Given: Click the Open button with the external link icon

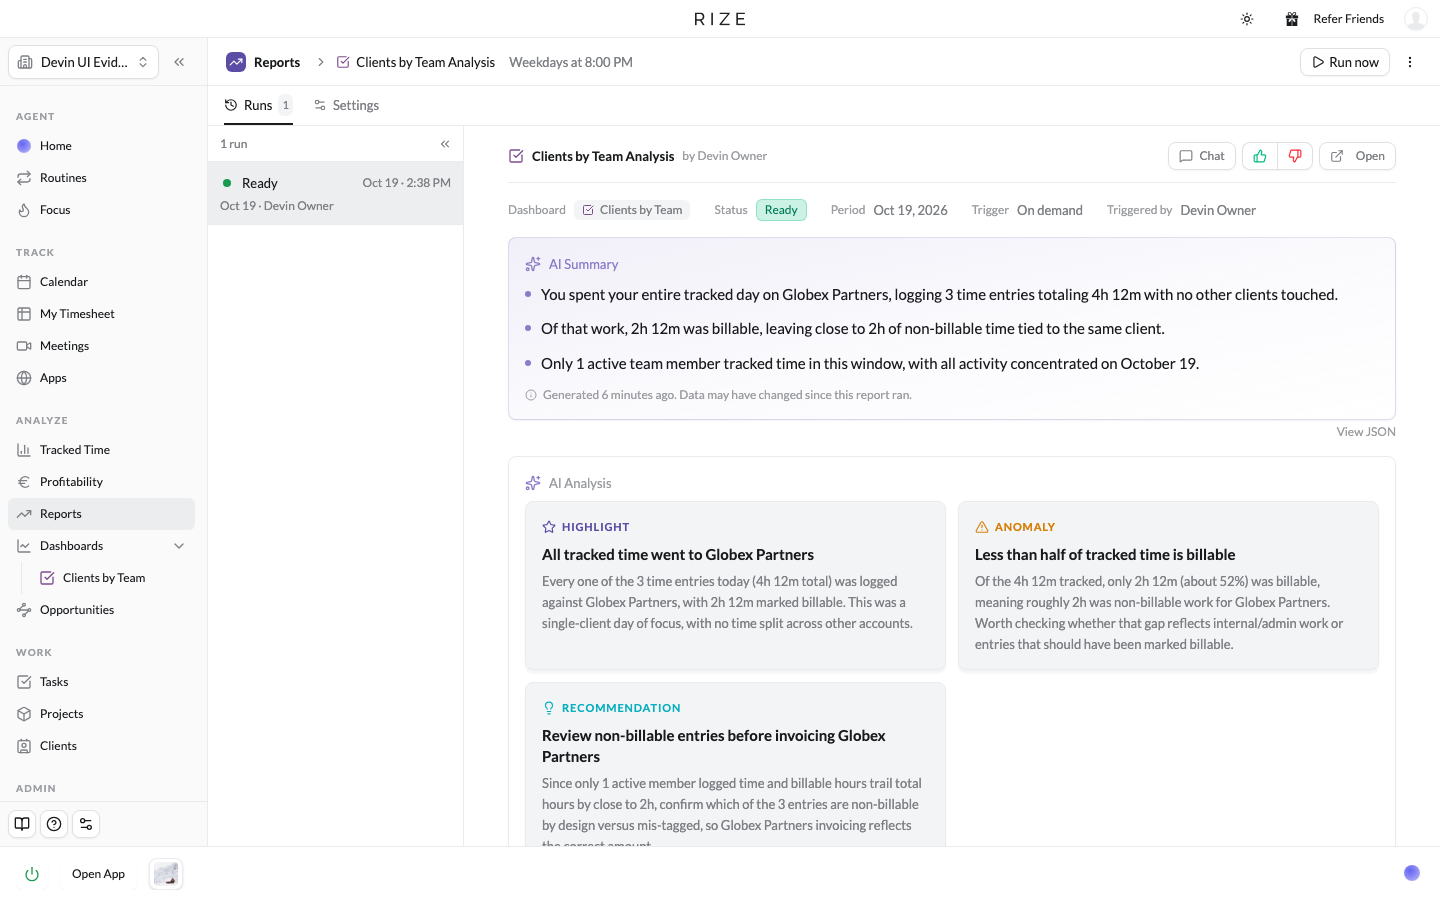Looking at the screenshot, I should tap(1357, 156).
